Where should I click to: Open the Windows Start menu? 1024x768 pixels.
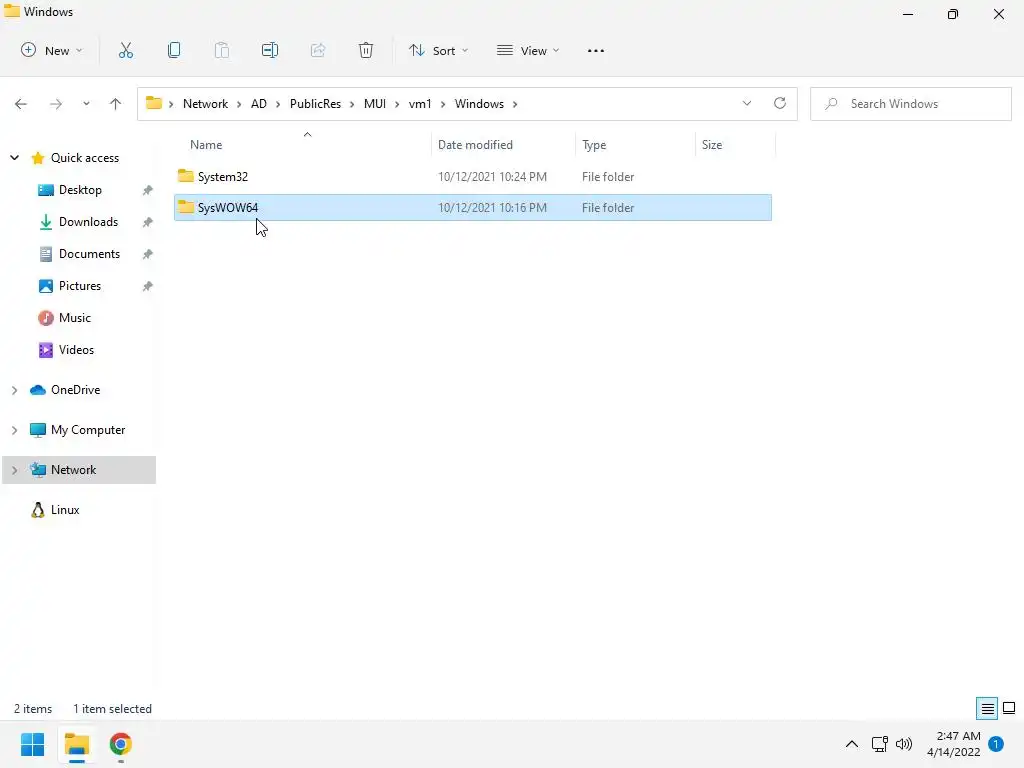(x=33, y=744)
